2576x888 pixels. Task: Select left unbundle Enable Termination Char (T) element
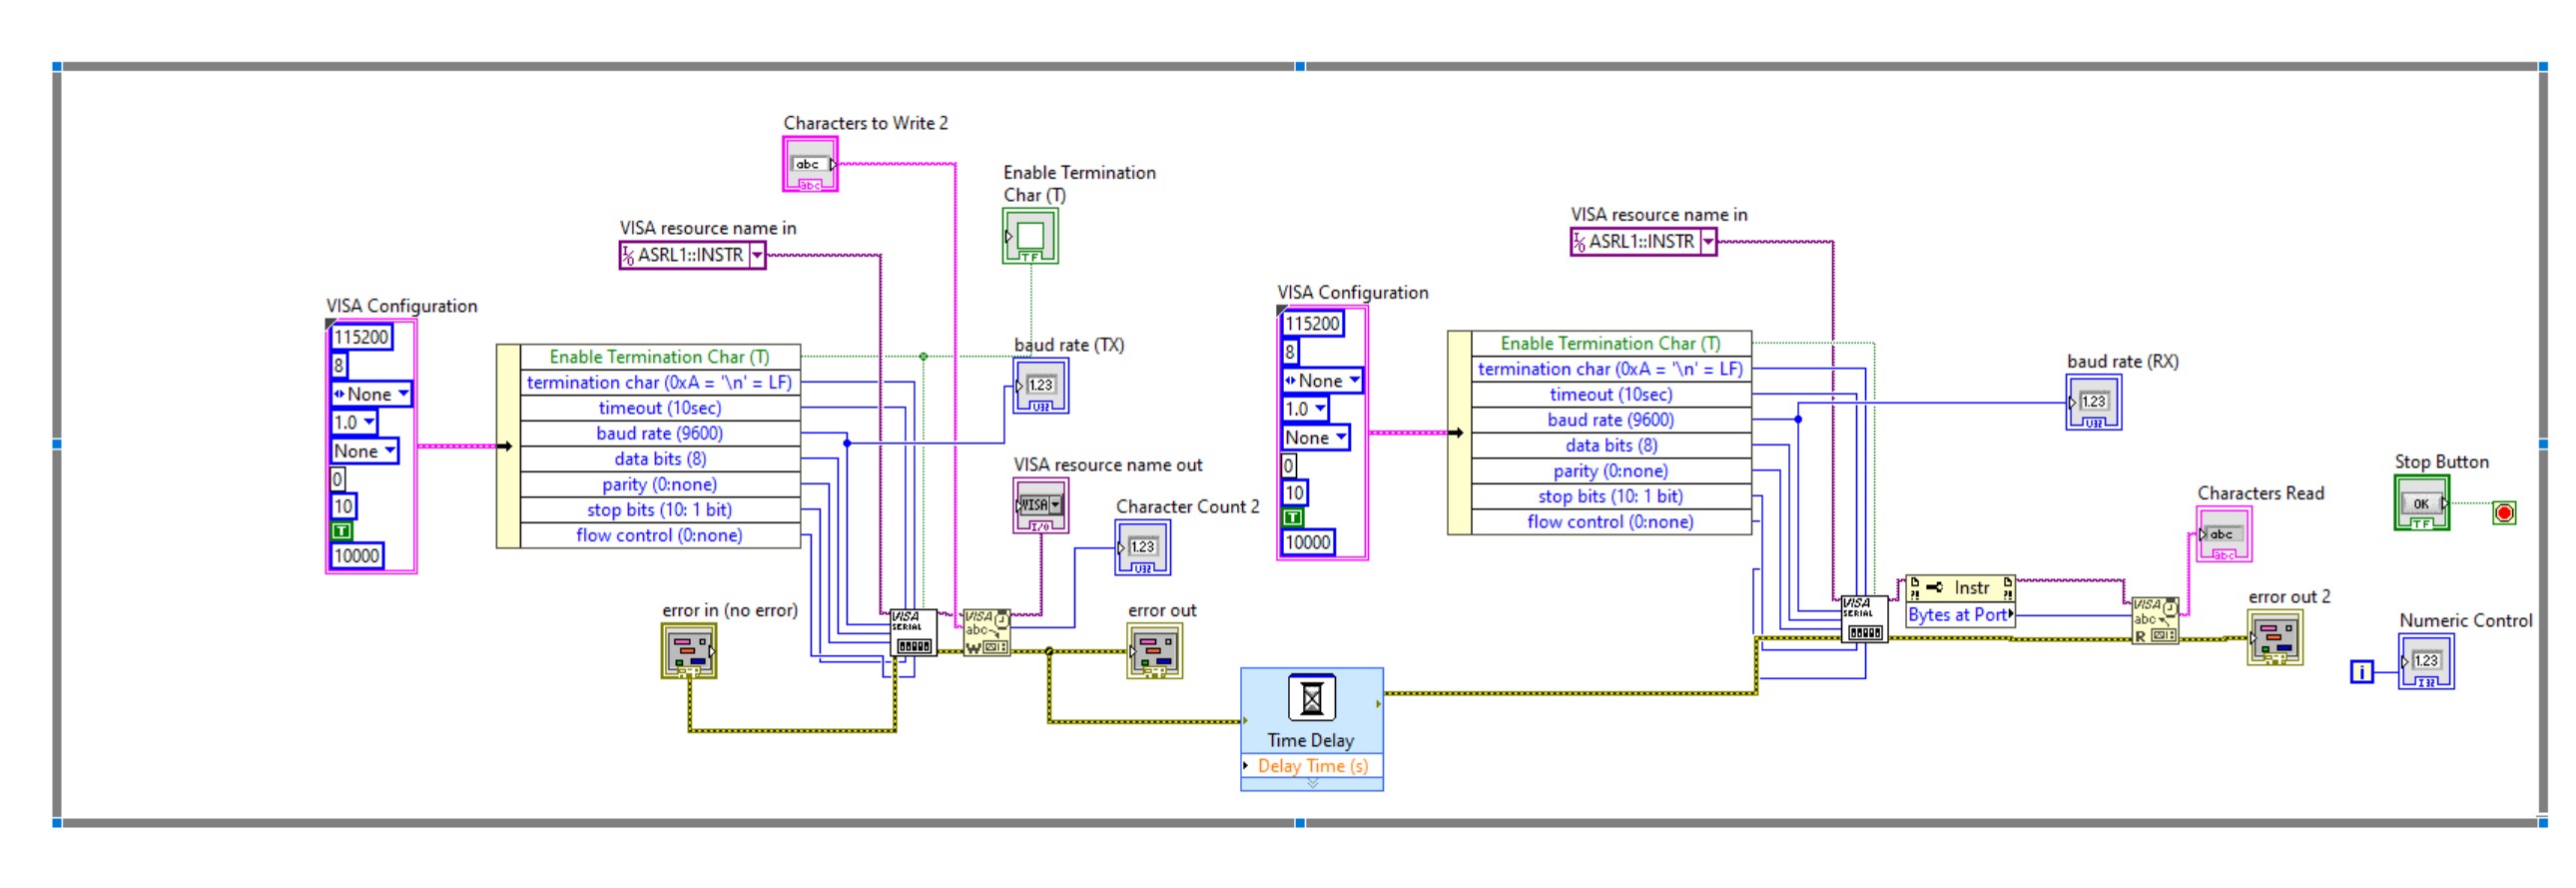pos(660,357)
